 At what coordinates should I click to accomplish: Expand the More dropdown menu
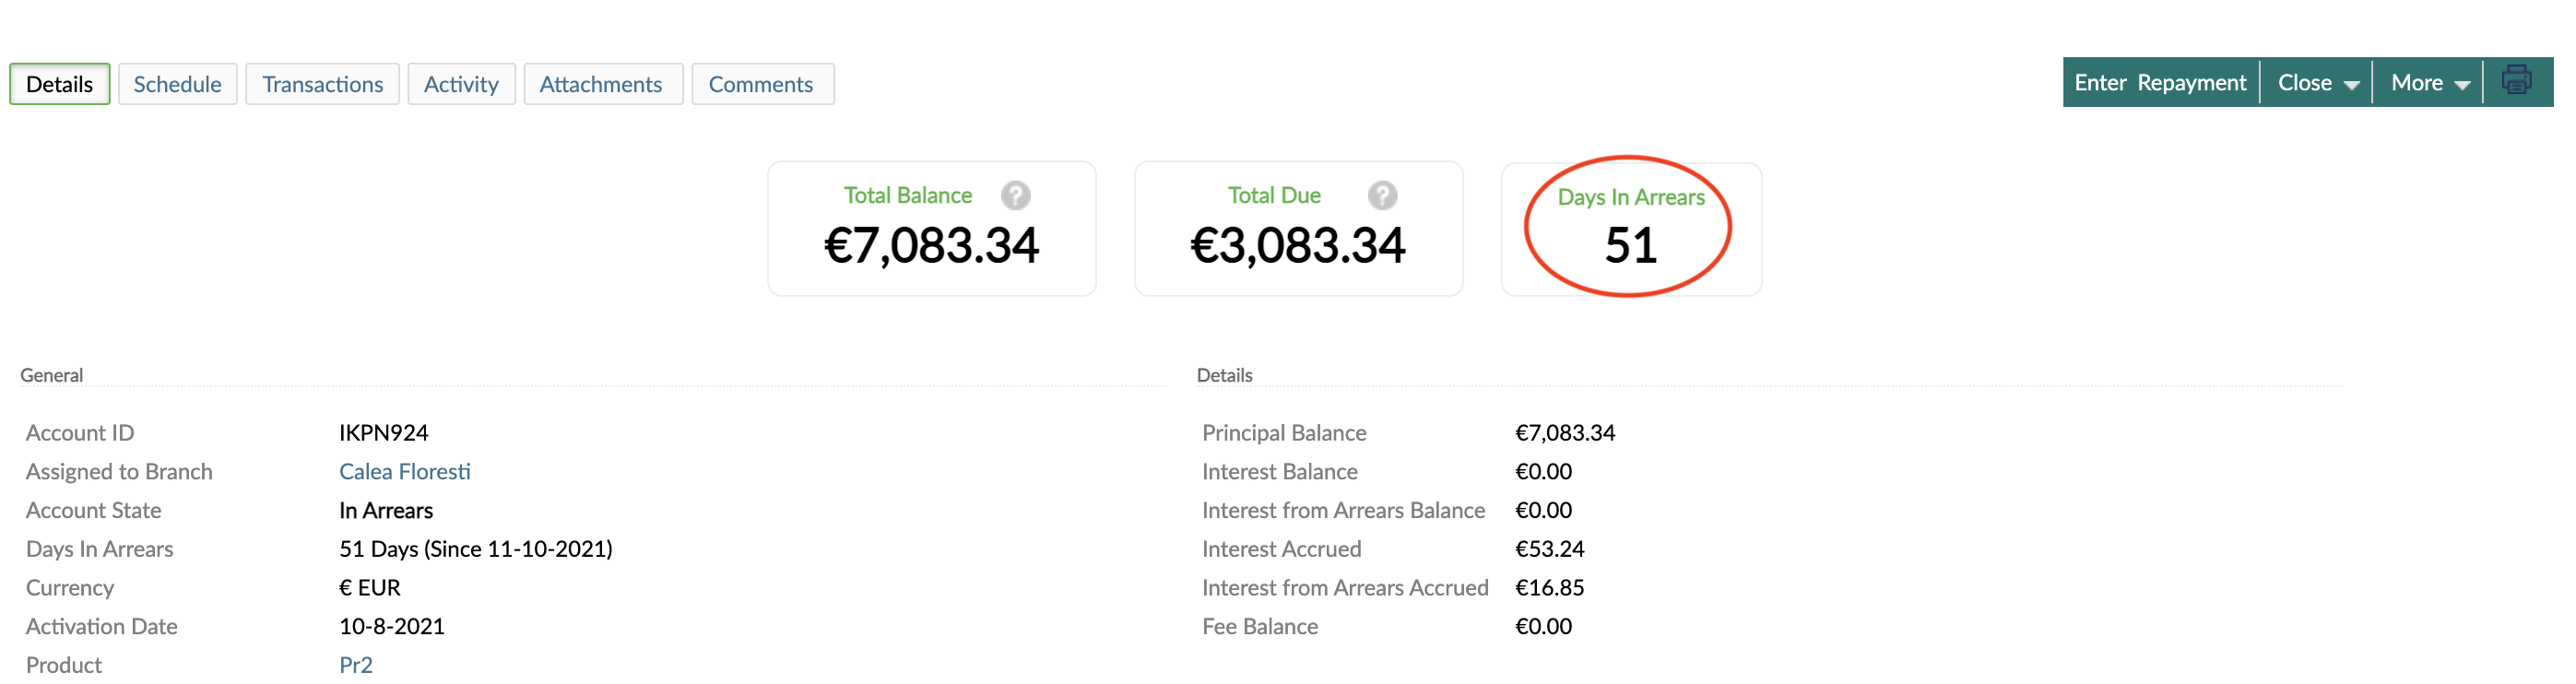2429,83
